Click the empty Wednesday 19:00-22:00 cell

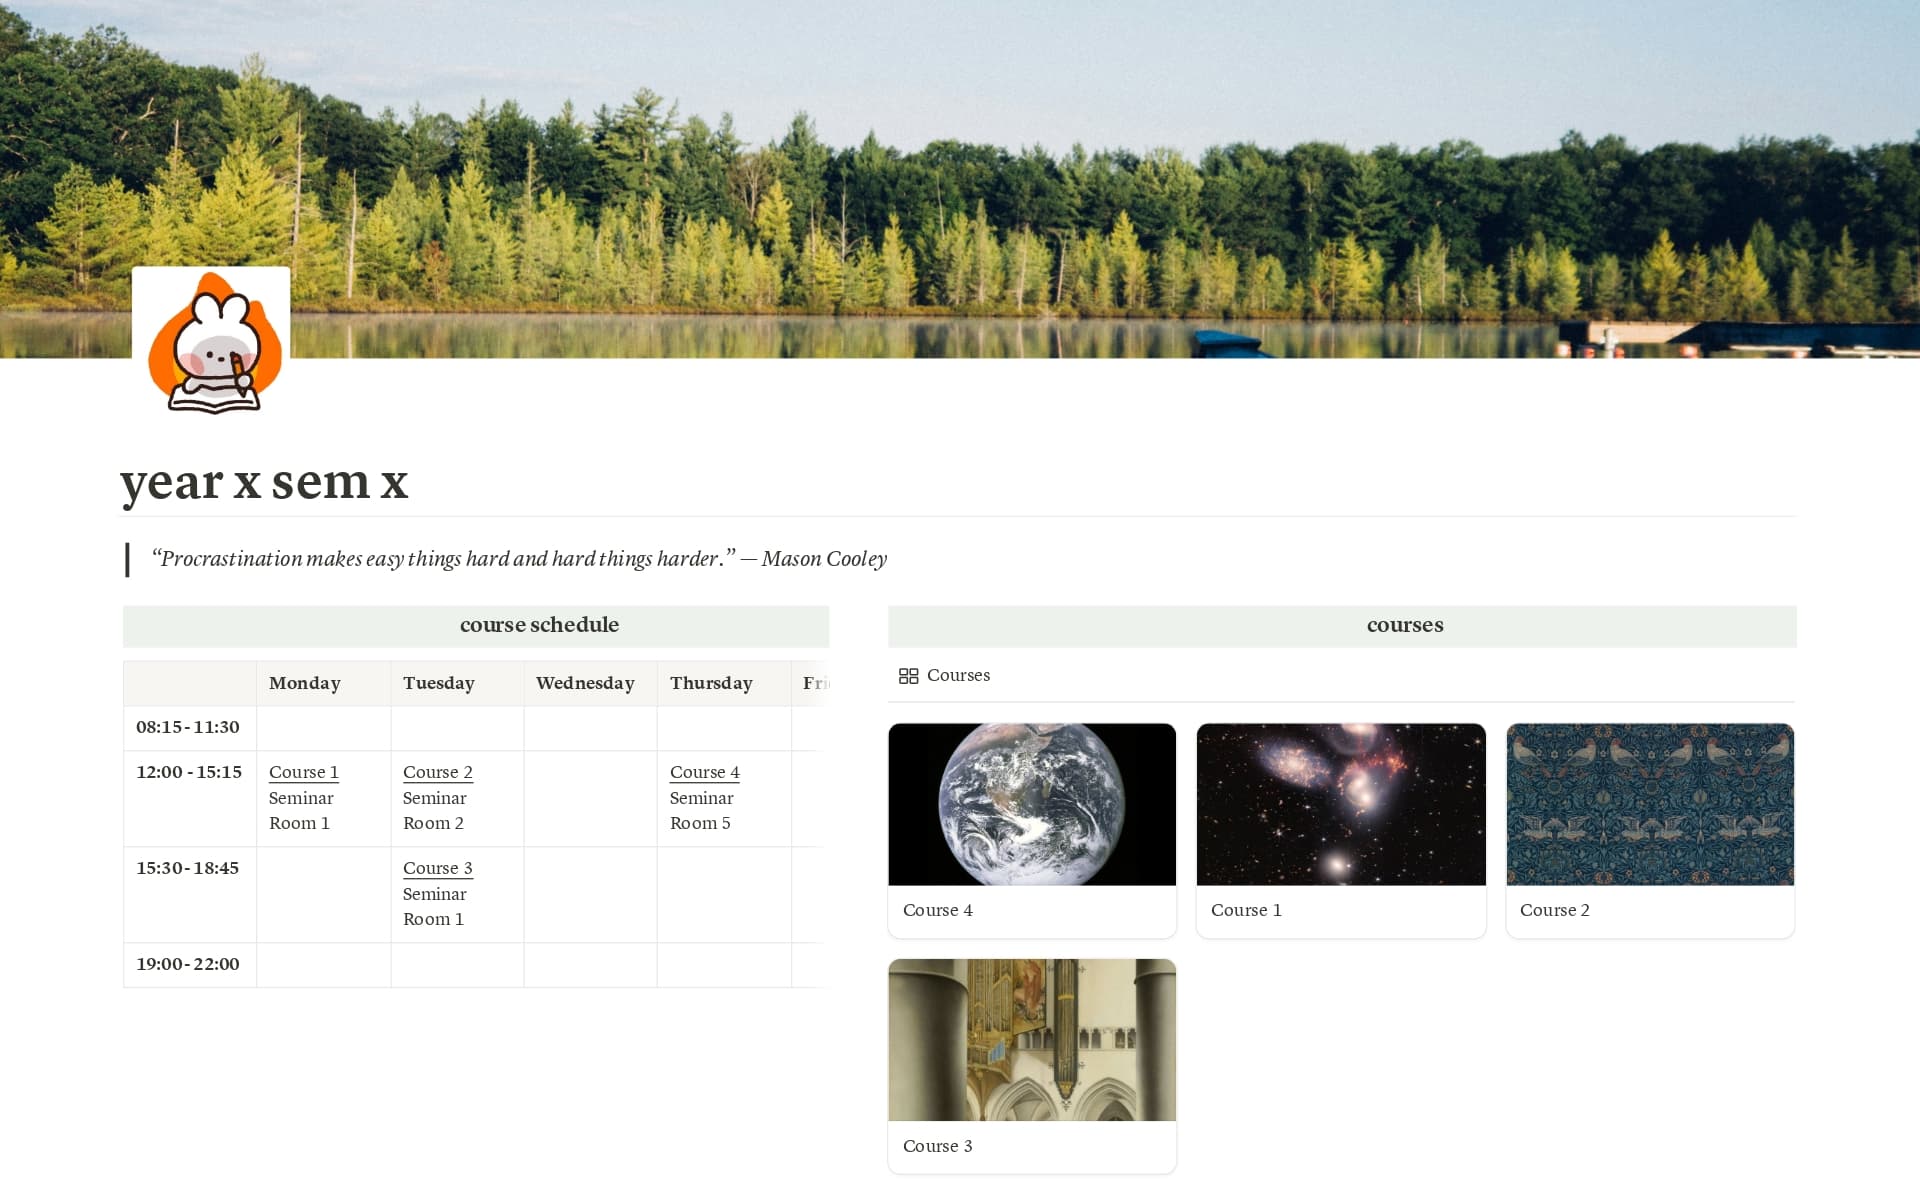(589, 964)
